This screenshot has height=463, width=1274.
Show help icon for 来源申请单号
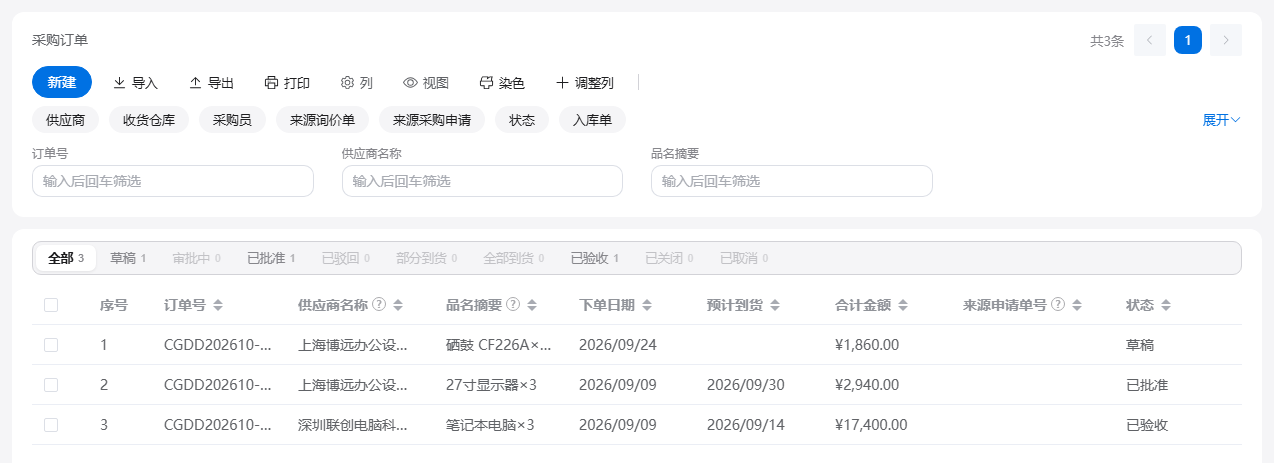click(1057, 305)
